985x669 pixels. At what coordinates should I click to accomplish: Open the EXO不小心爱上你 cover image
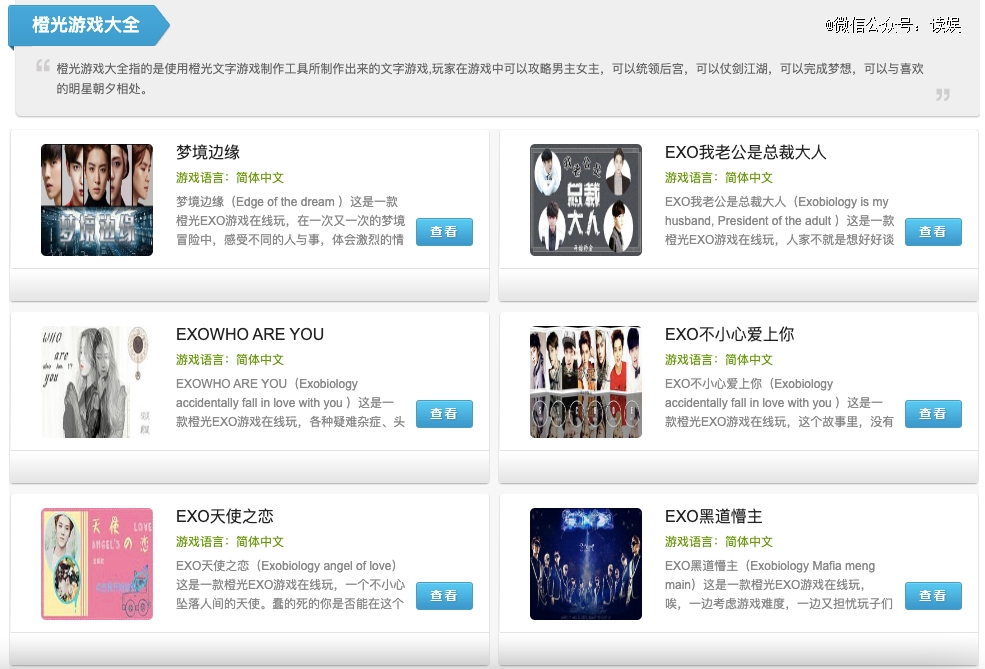pyautogui.click(x=585, y=382)
